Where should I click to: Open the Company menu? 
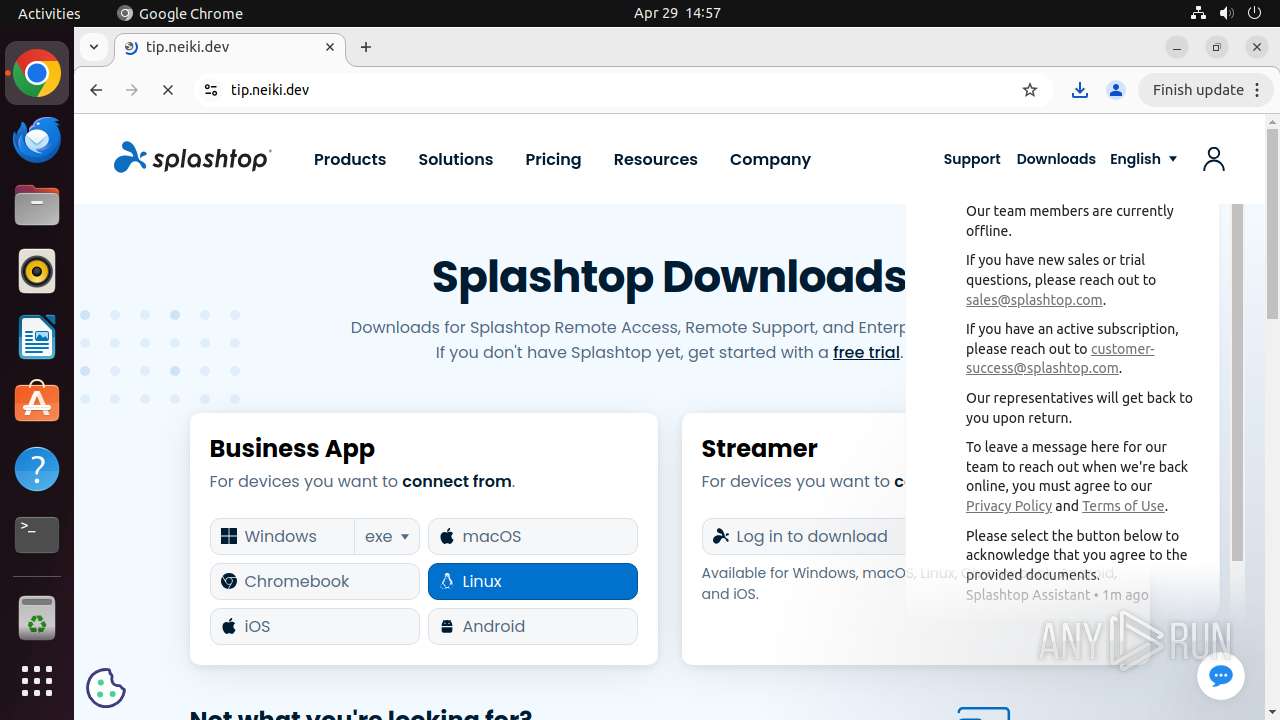tap(770, 159)
